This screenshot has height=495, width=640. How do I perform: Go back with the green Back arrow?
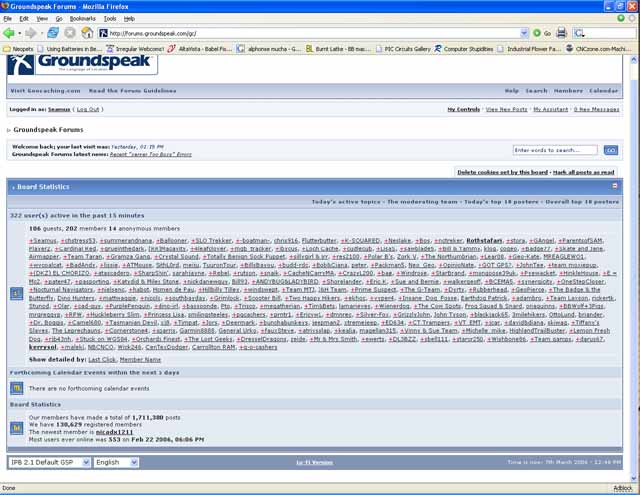[8, 33]
